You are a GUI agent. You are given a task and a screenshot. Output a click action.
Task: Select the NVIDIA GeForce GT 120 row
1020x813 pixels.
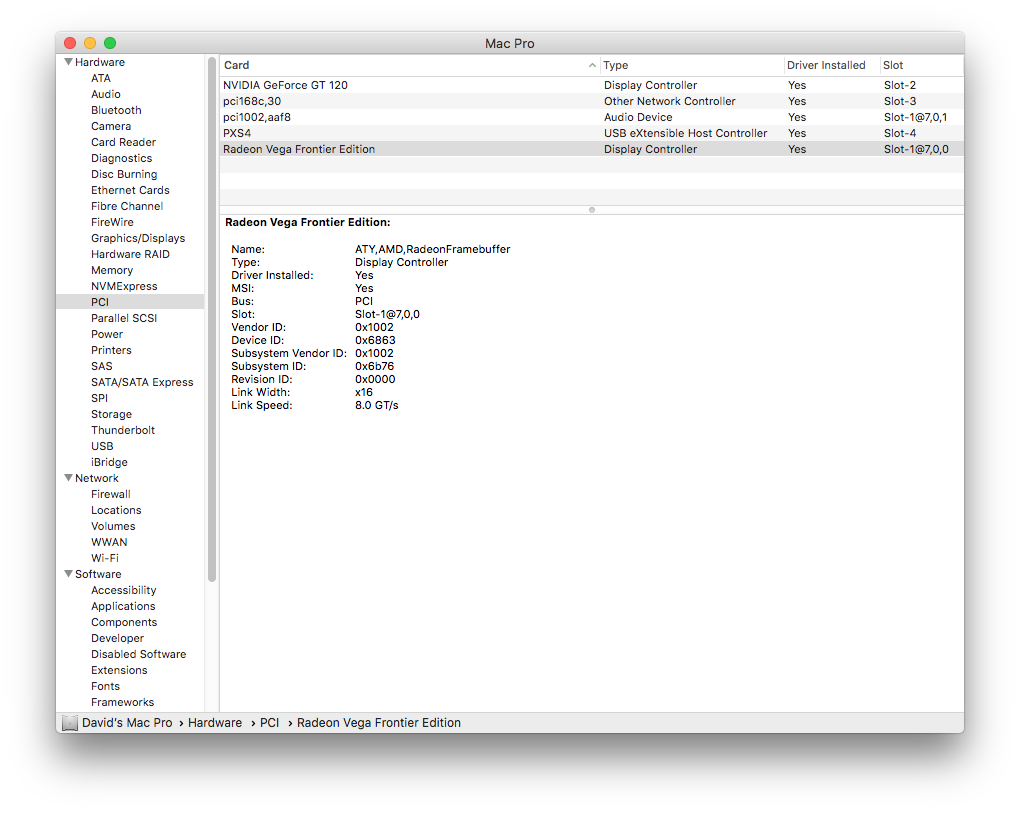point(592,85)
